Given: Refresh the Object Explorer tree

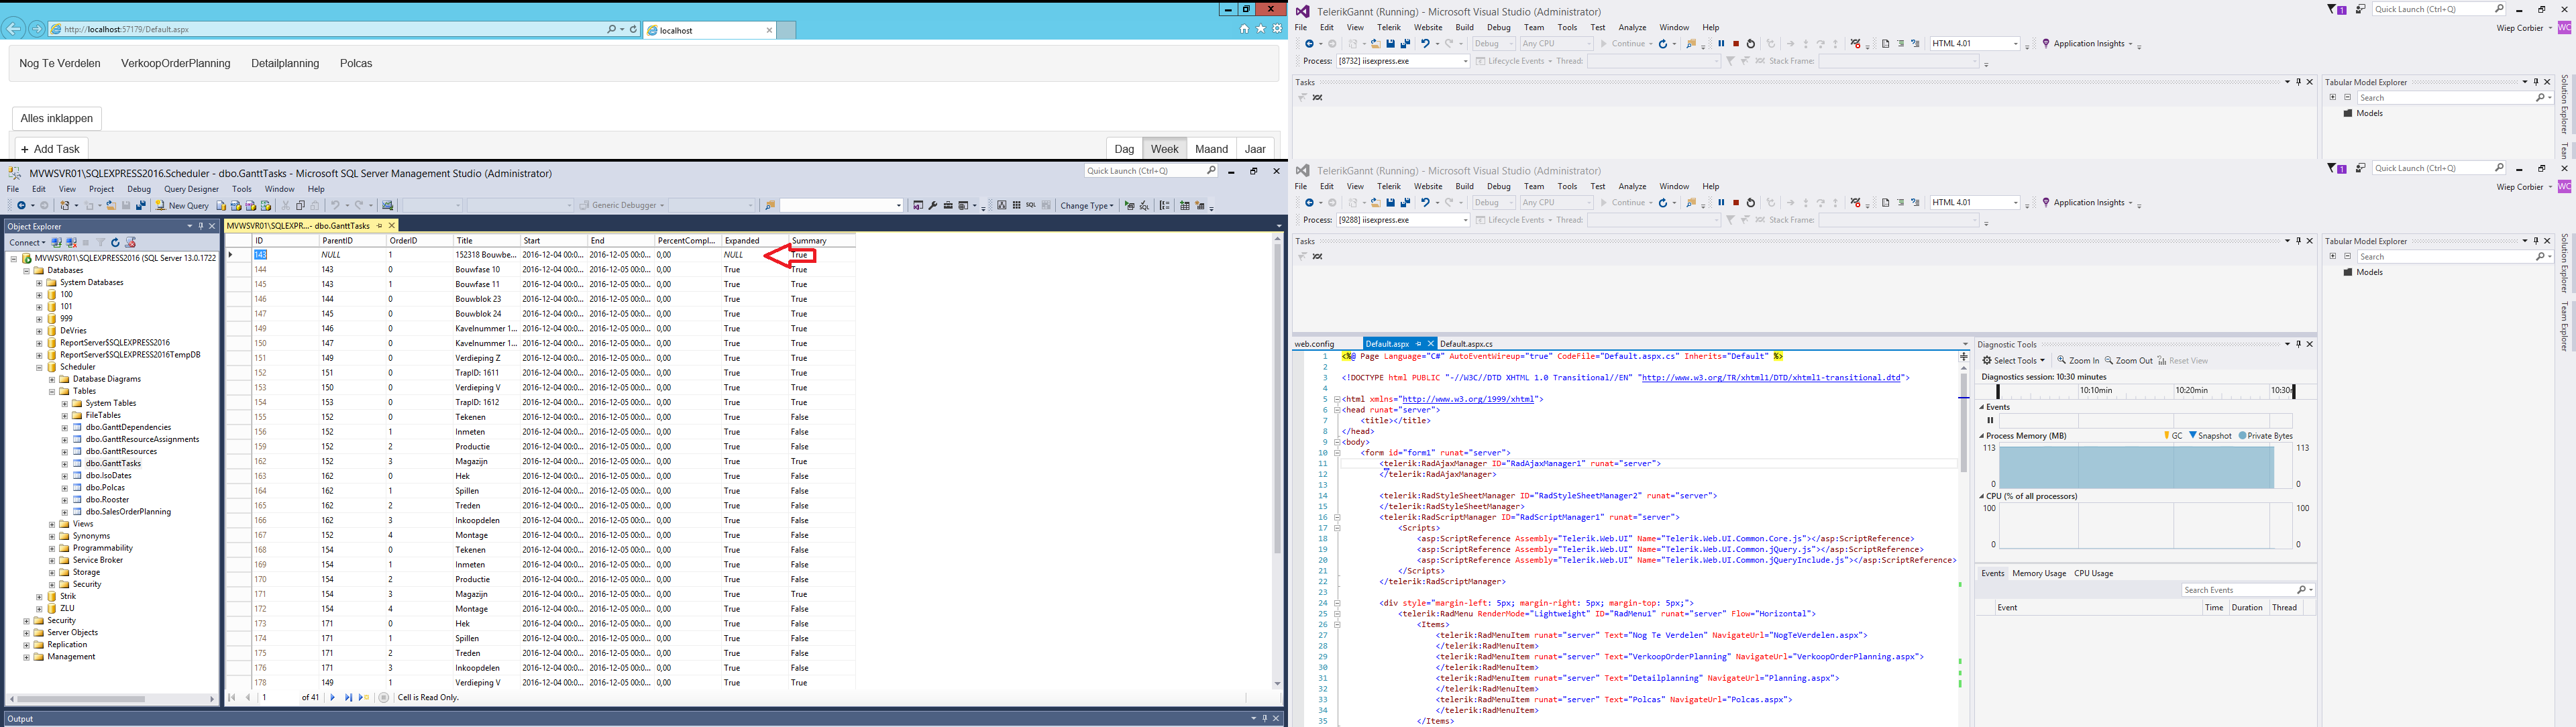Looking at the screenshot, I should click(x=115, y=243).
